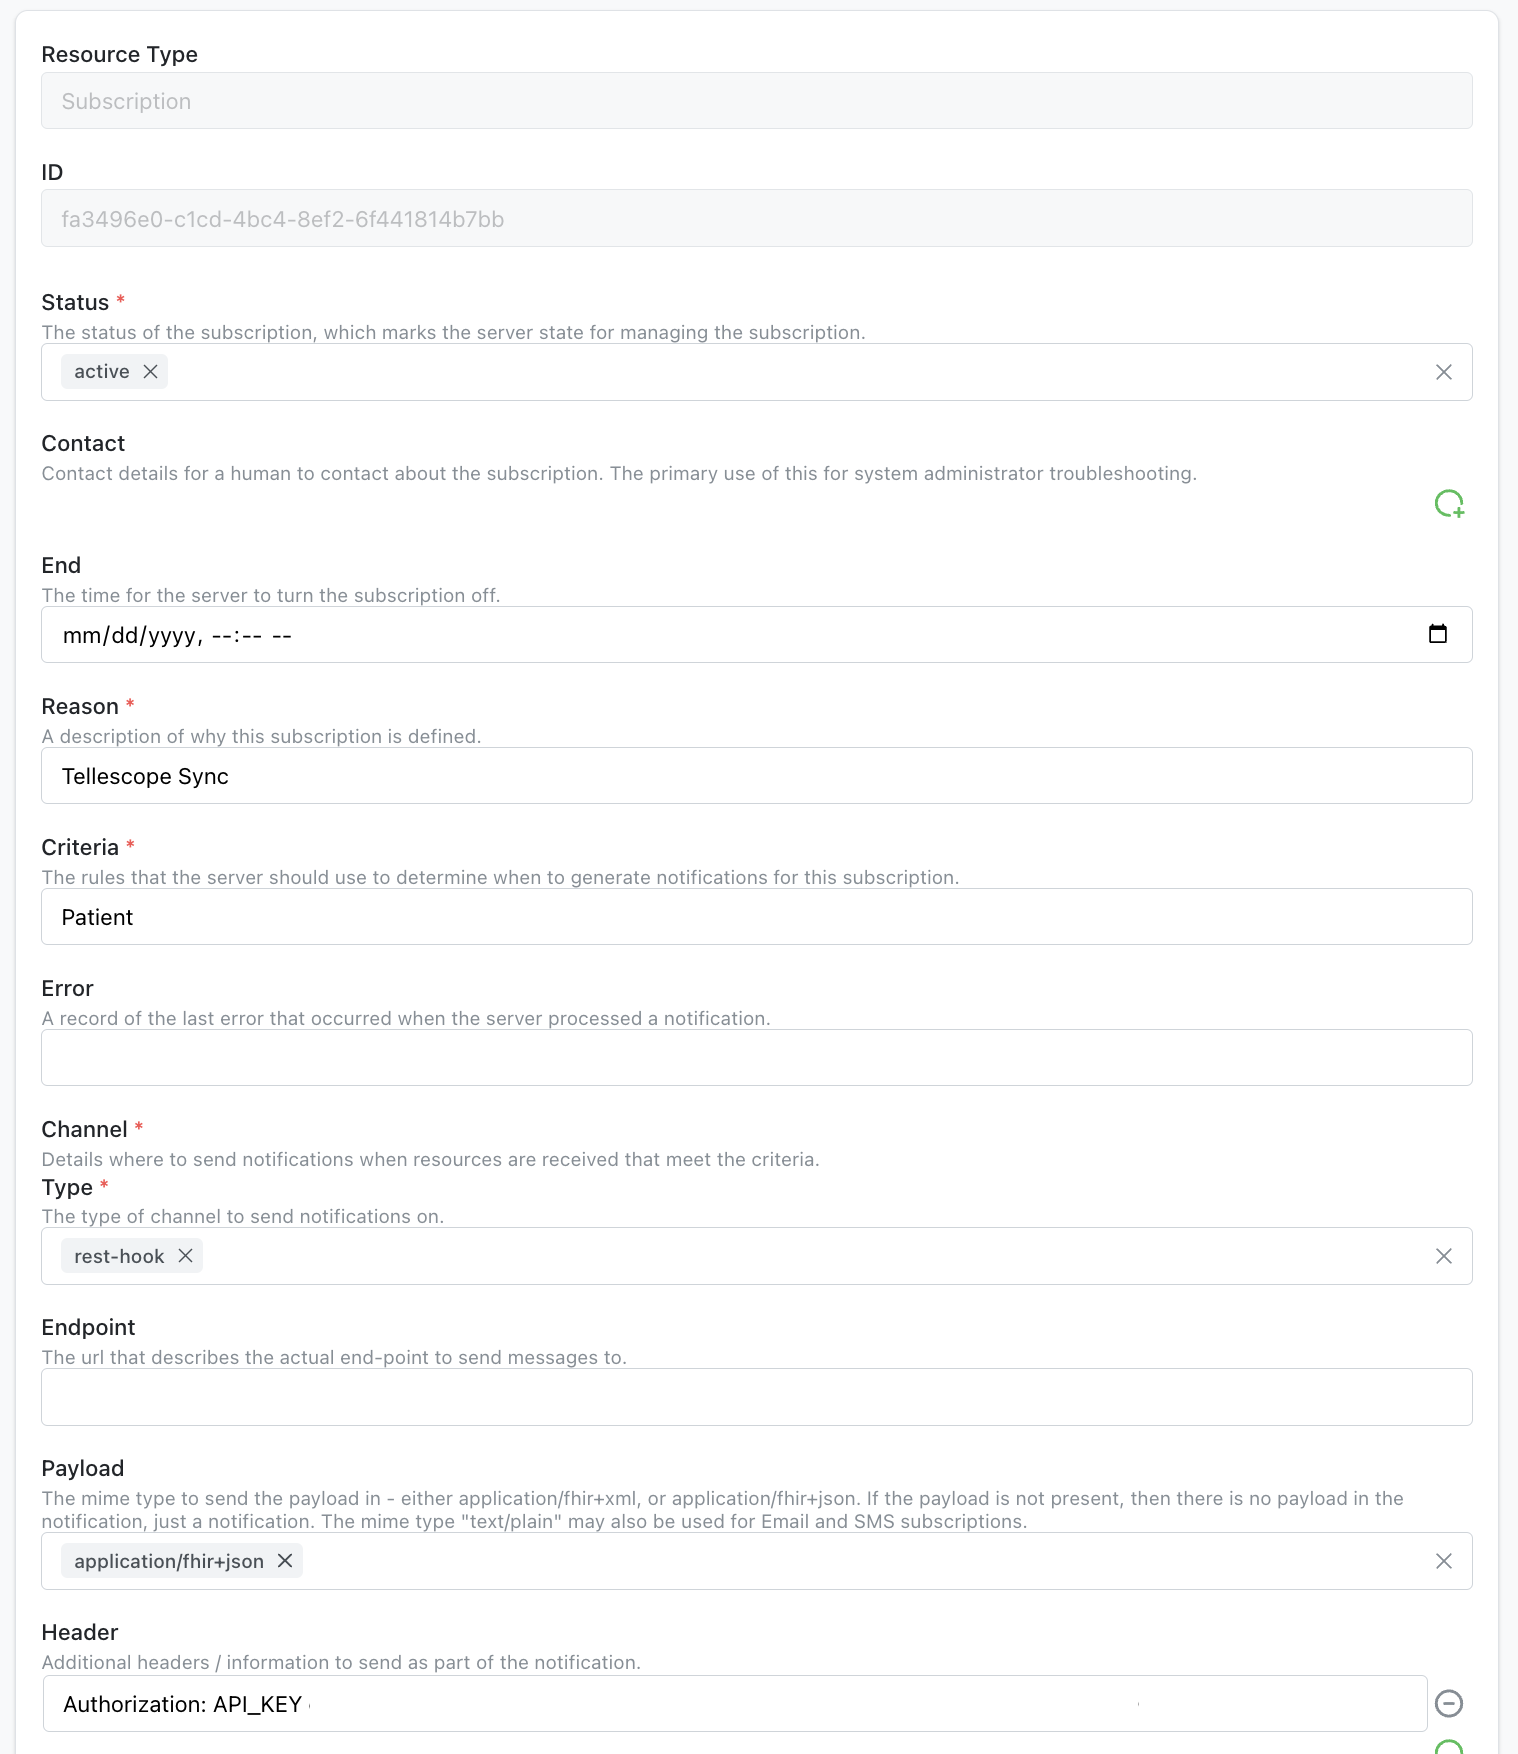This screenshot has width=1518, height=1754.
Task: Click the empty Error text field
Action: tap(756, 1058)
